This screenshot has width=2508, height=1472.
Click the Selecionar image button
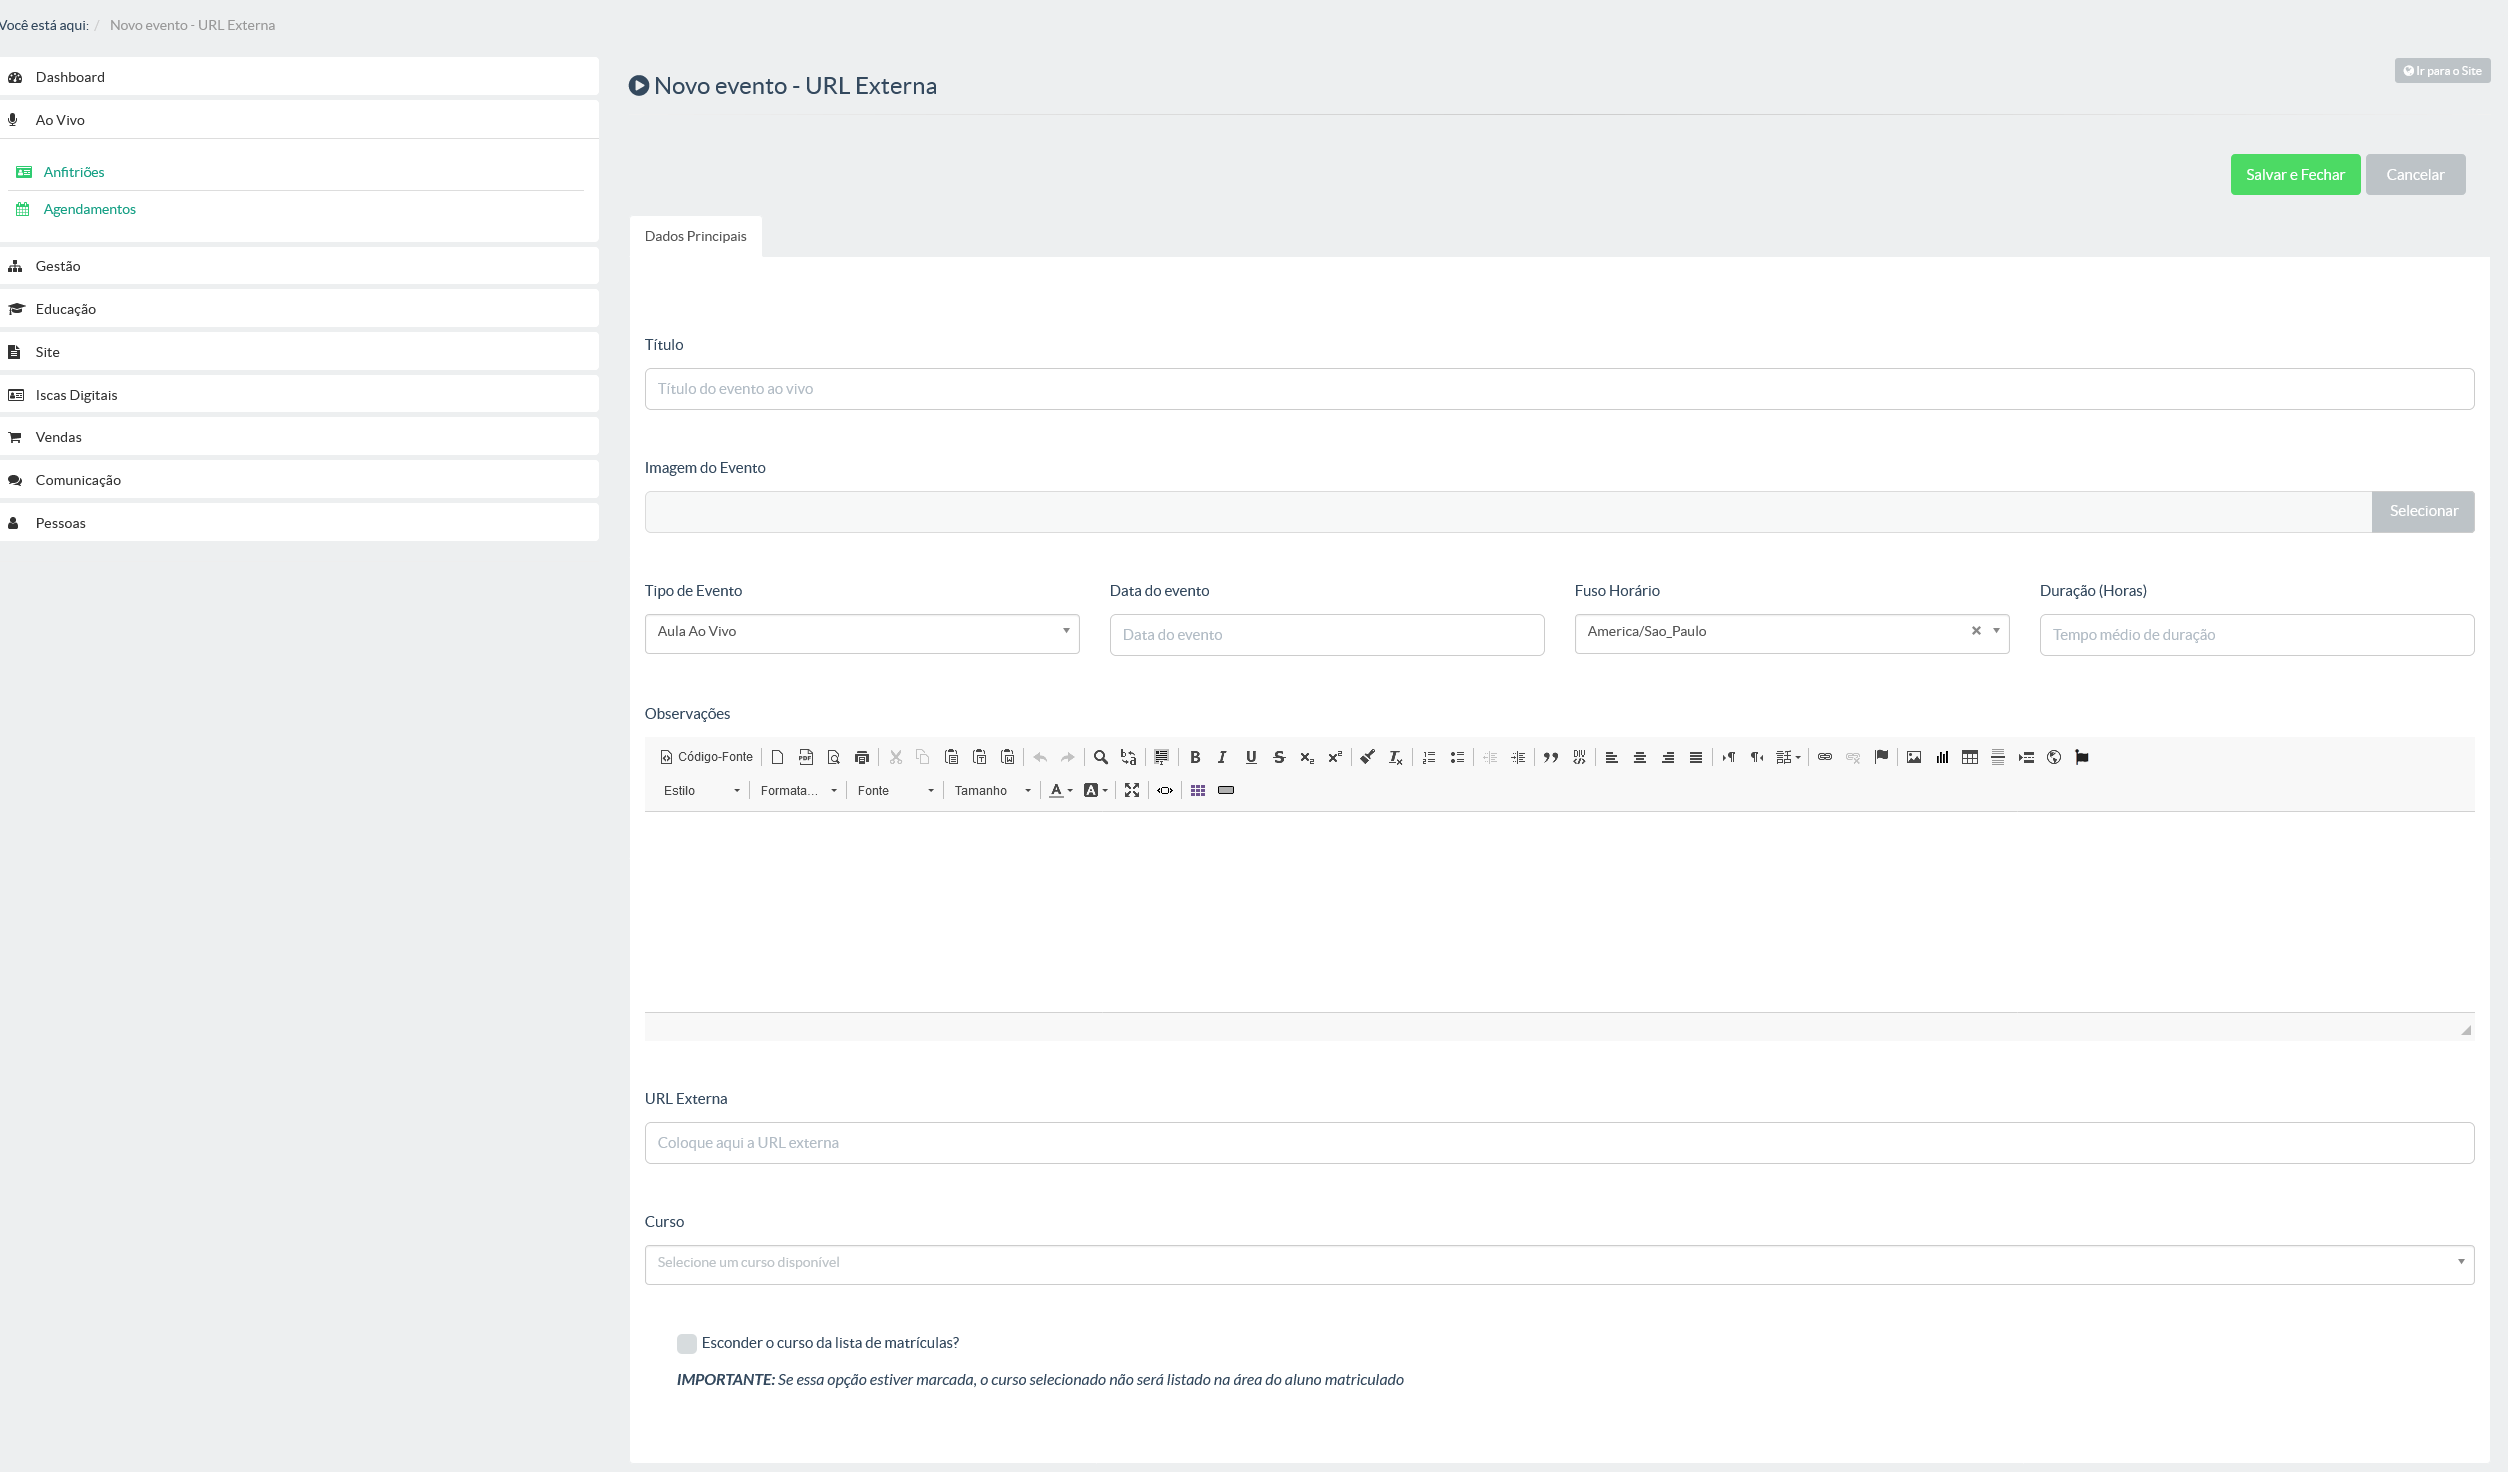pos(2423,511)
